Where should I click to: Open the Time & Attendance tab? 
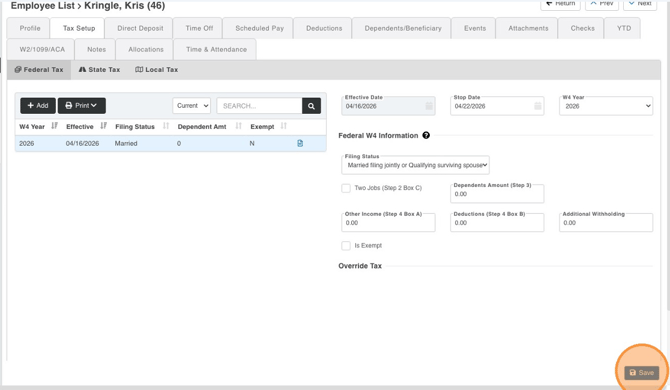[216, 50]
